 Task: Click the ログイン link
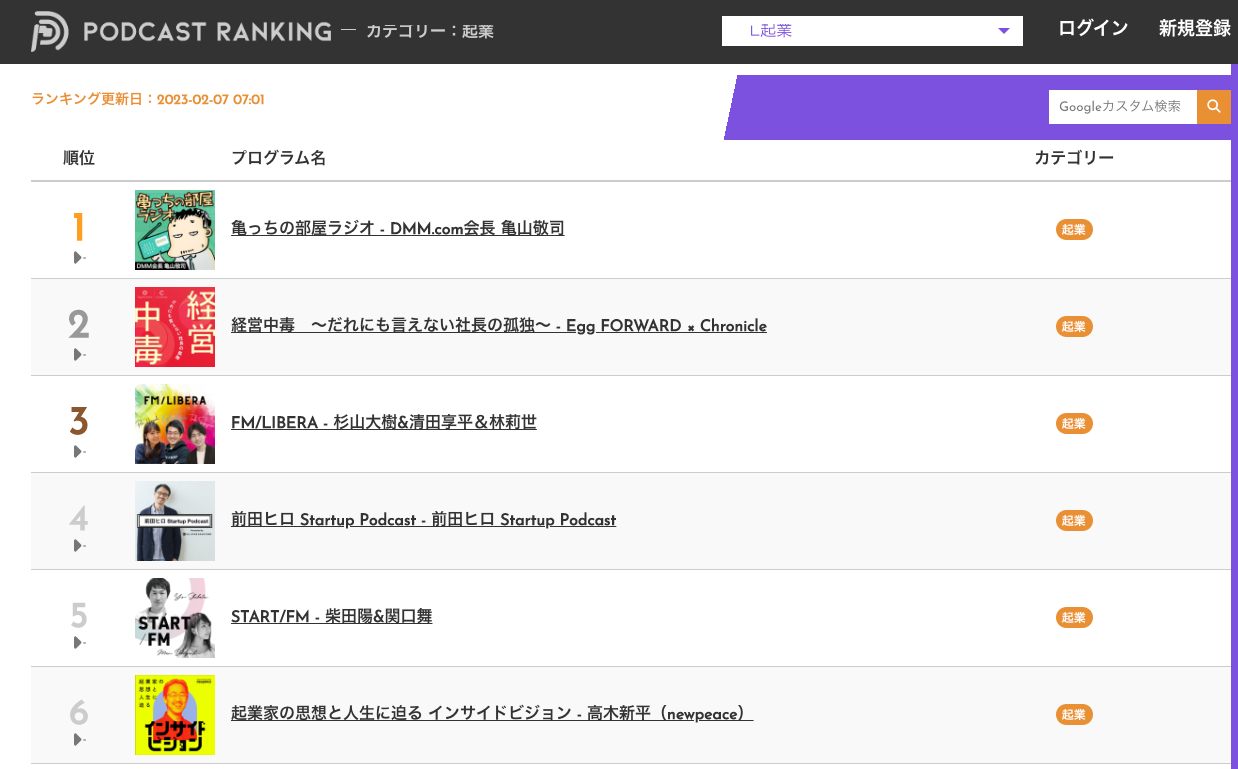(x=1093, y=28)
